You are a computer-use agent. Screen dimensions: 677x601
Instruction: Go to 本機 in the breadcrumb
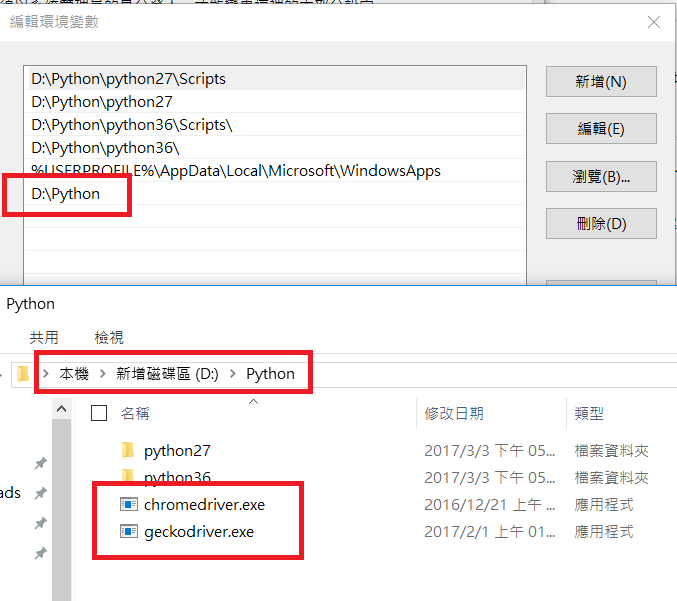point(74,373)
